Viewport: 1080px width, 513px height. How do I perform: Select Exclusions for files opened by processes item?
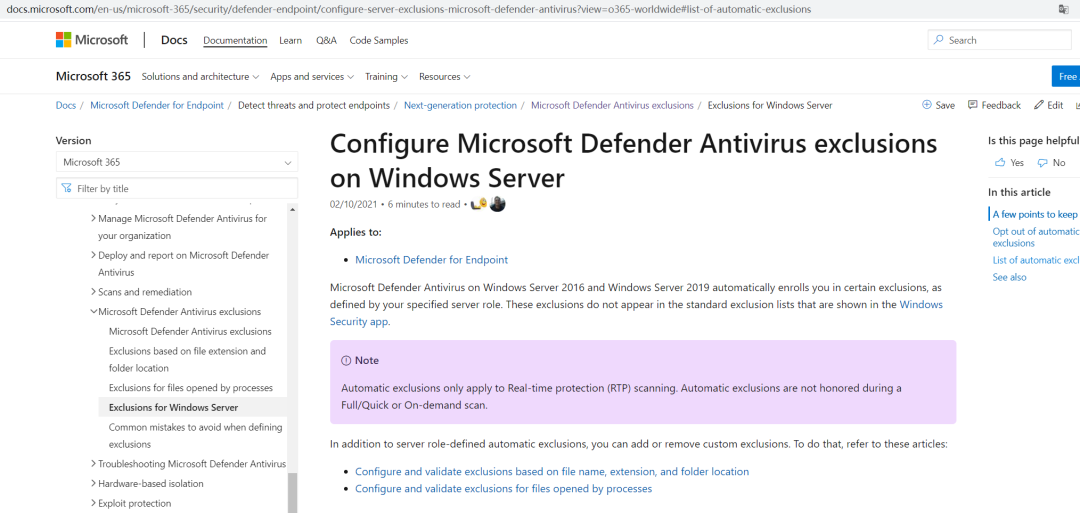pyautogui.click(x=191, y=388)
